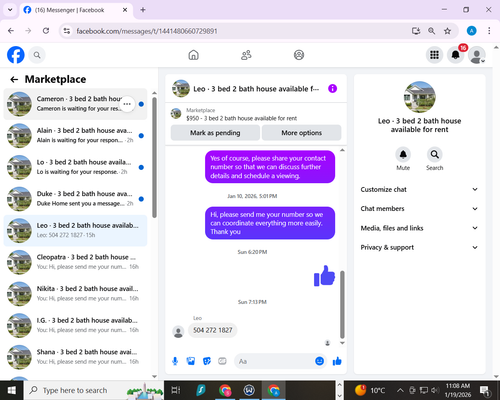The width and height of the screenshot is (500, 400).
Task: Select Leo conversation in list
Action: (75, 230)
